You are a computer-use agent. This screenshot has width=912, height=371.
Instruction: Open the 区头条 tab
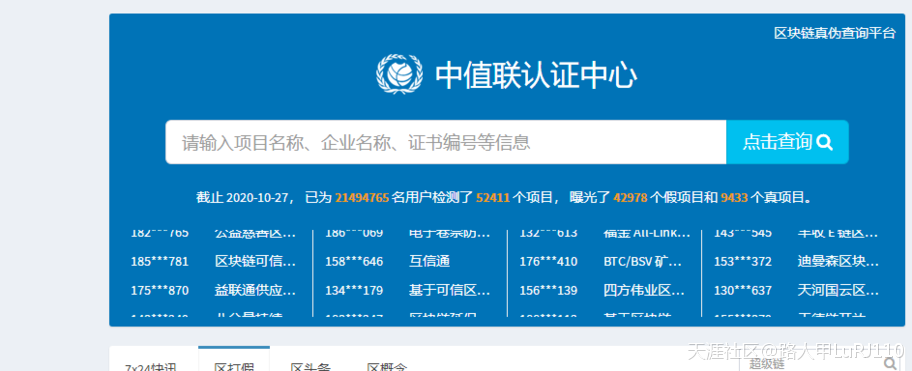pos(311,367)
